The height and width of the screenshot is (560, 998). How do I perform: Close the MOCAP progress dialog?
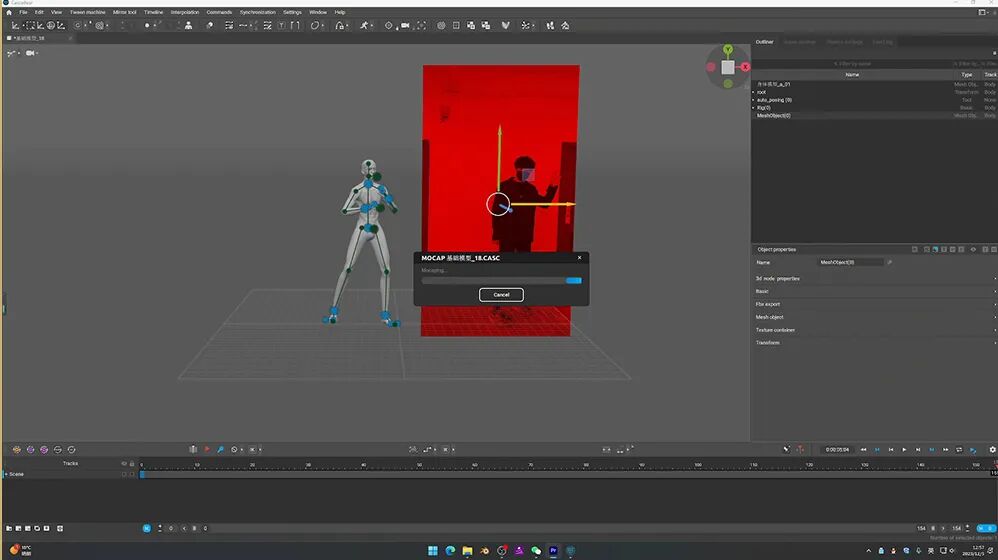[579, 258]
